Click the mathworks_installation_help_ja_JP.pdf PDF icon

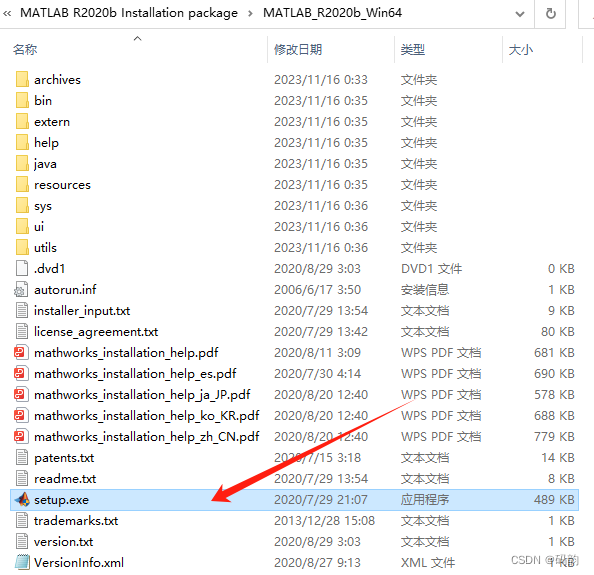[21, 395]
